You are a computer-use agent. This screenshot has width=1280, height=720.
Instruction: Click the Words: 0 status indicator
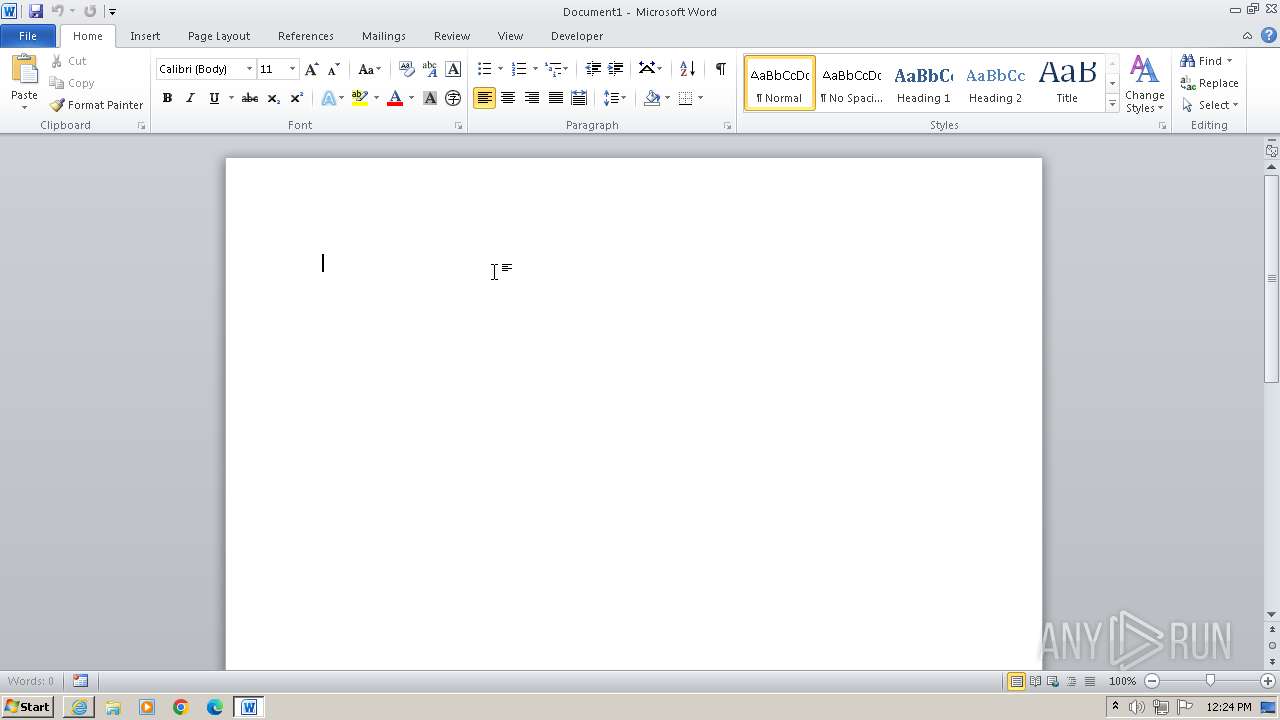point(31,681)
